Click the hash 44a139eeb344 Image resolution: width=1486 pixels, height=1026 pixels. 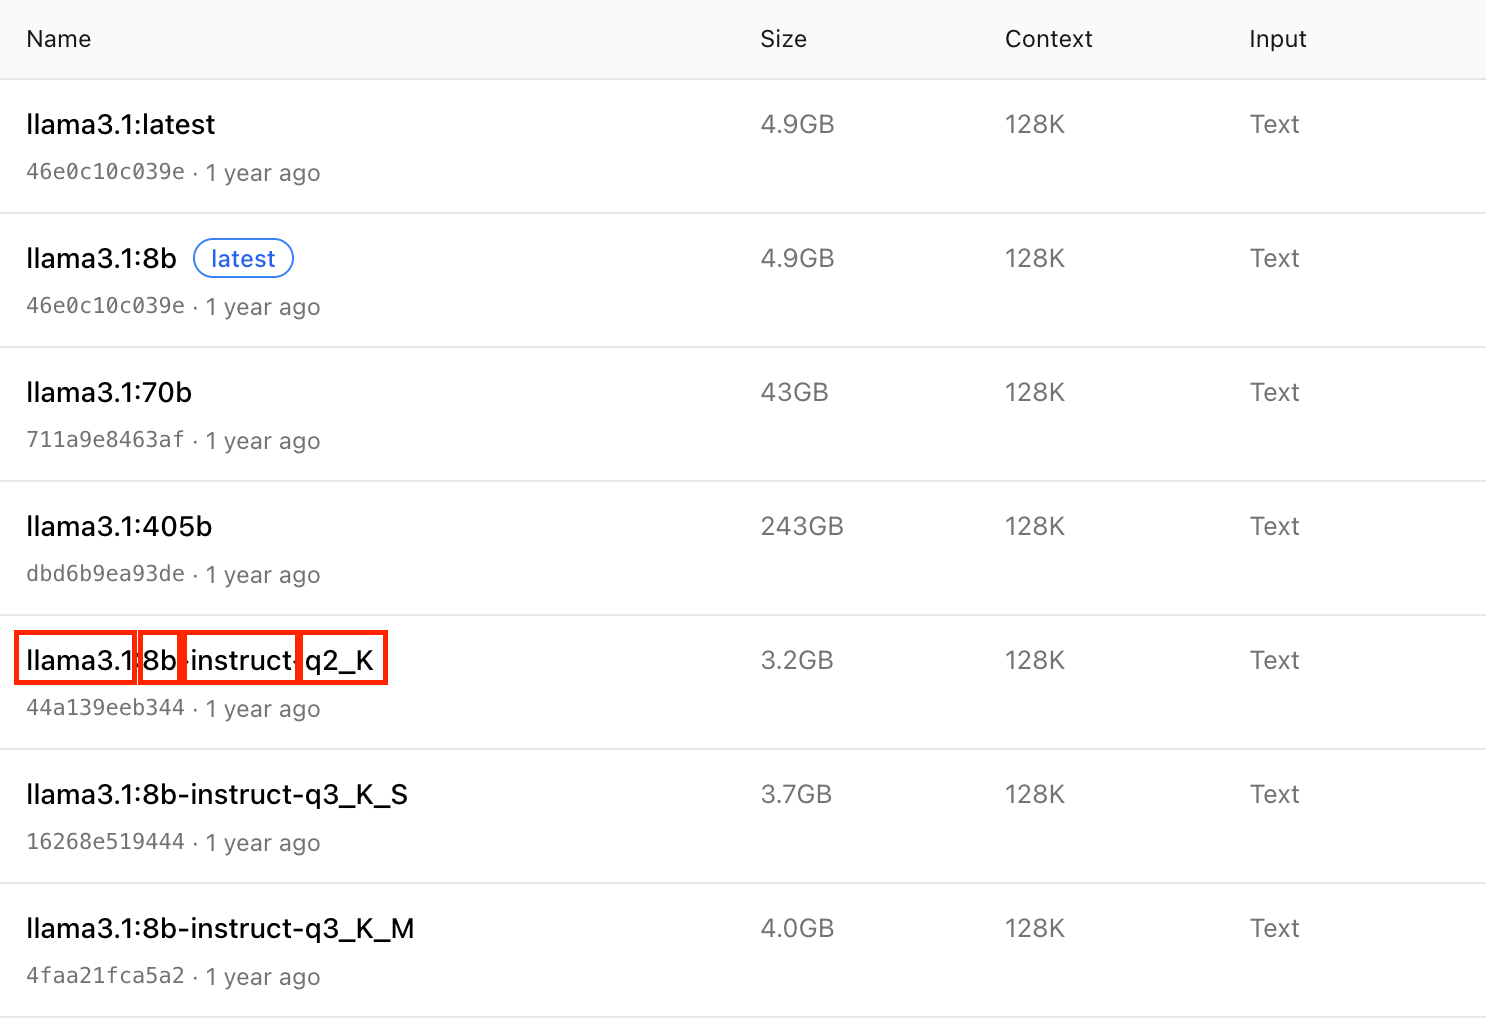pos(105,708)
